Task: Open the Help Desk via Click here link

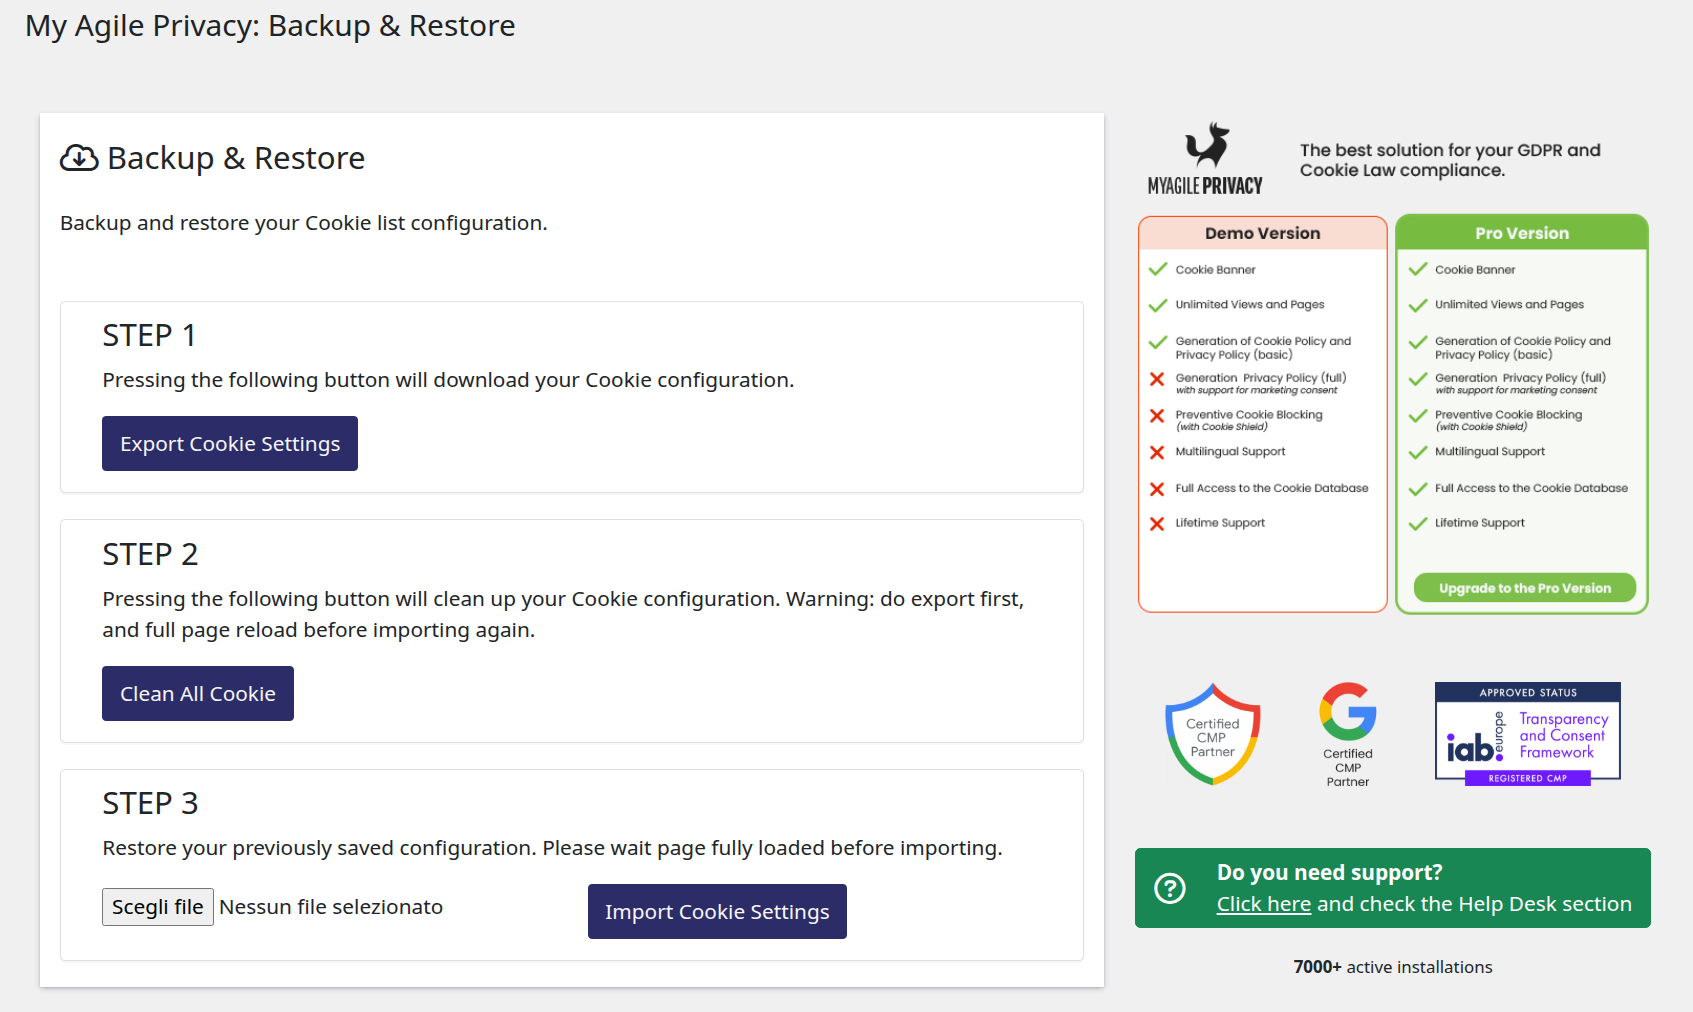Action: tap(1263, 903)
